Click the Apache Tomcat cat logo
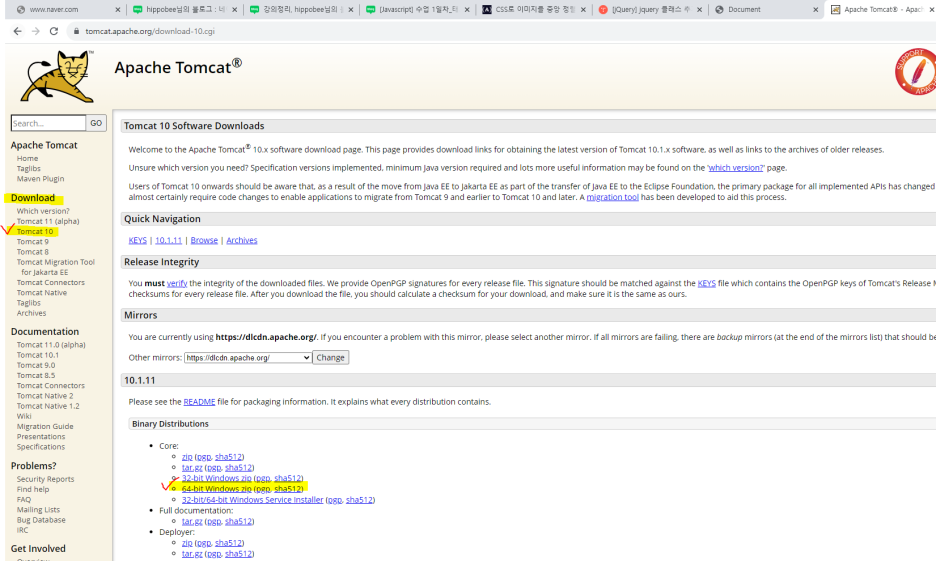This screenshot has height=561, width=936. [57, 76]
